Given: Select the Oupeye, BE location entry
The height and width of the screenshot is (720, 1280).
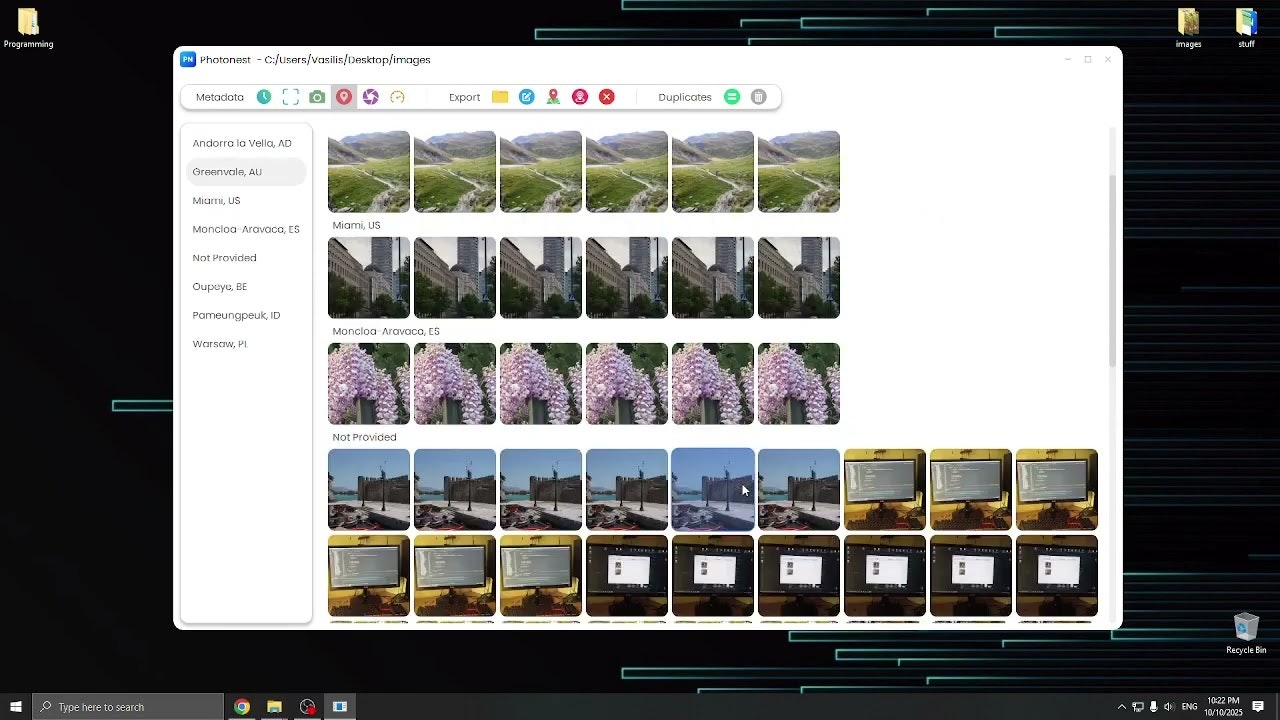Looking at the screenshot, I should [x=219, y=286].
